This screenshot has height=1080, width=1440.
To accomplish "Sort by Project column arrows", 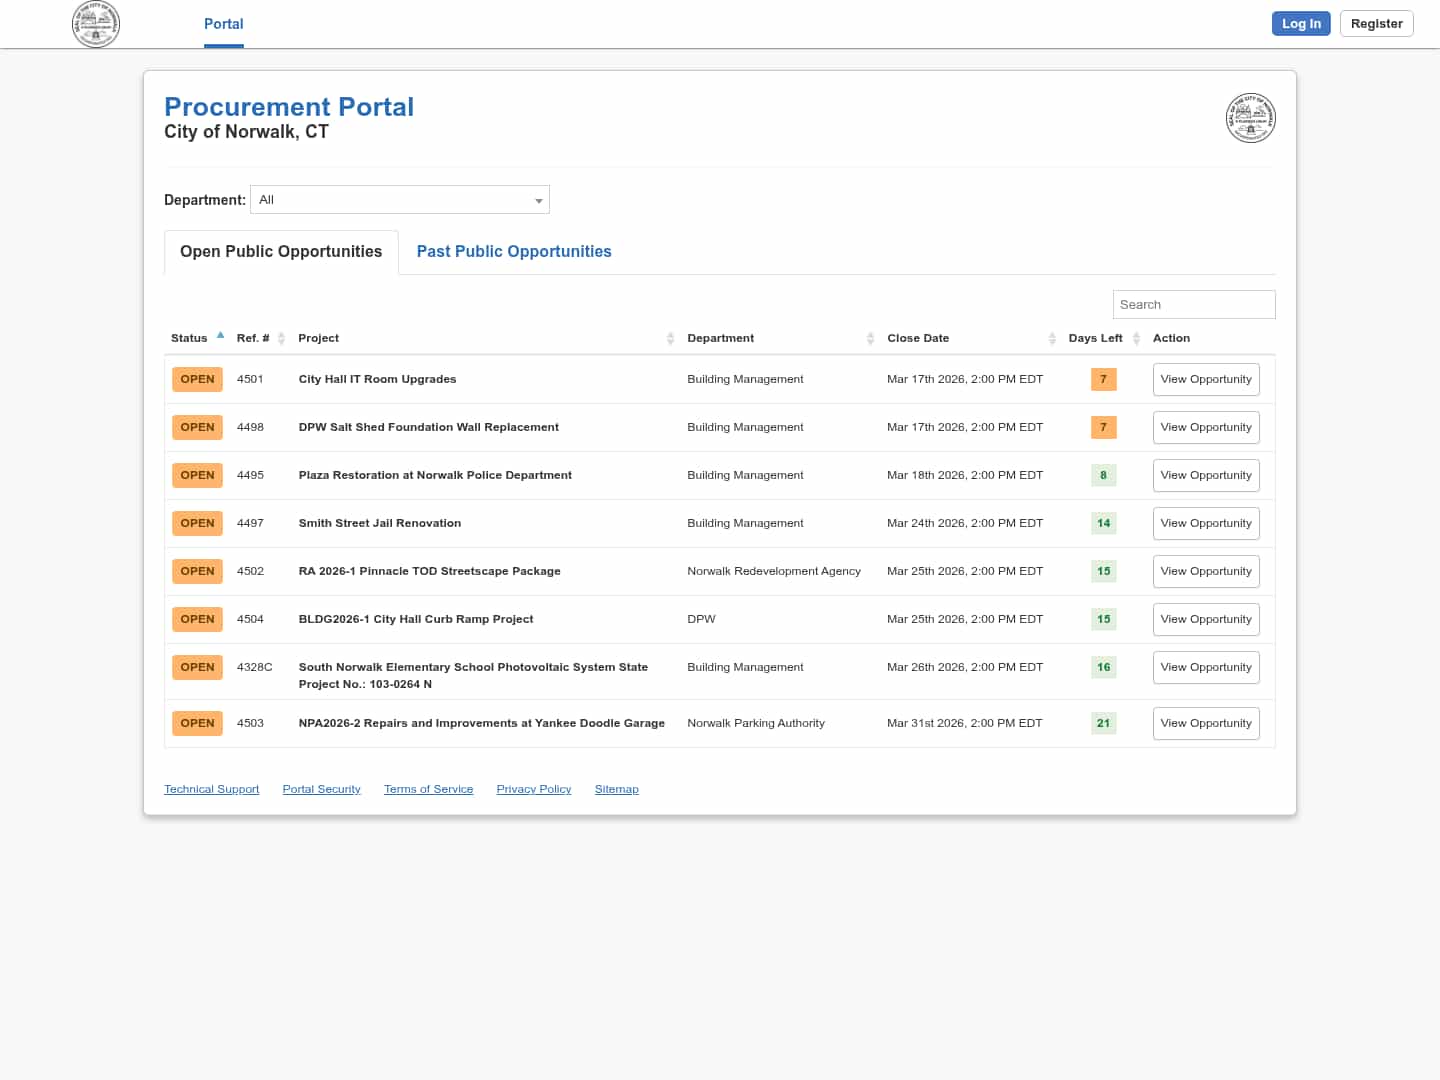I will click(x=670, y=339).
